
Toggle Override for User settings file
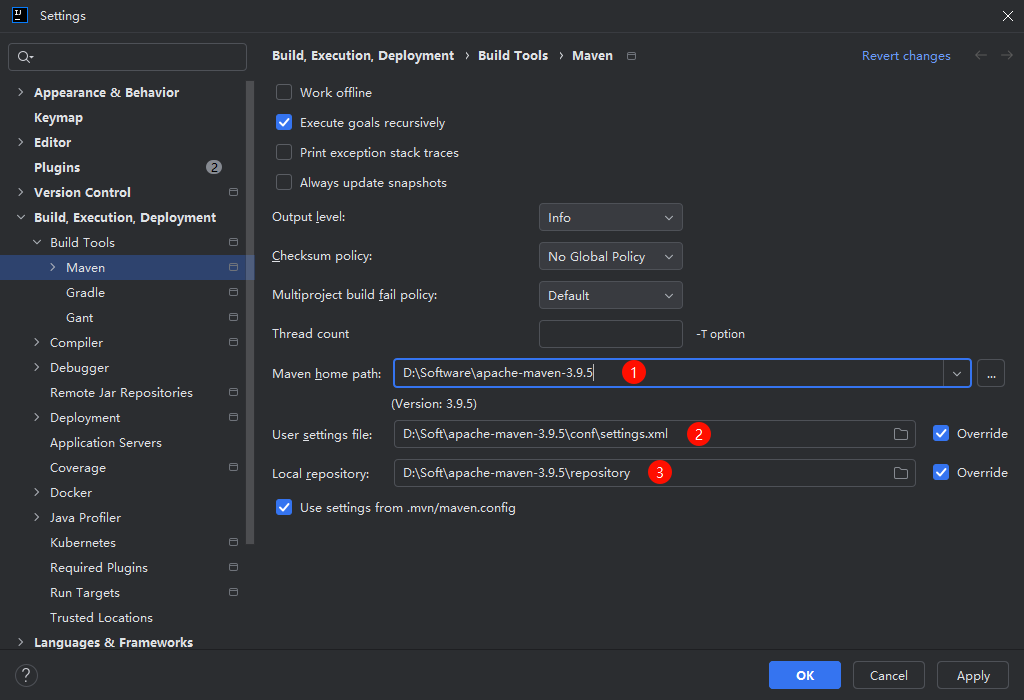tap(941, 434)
